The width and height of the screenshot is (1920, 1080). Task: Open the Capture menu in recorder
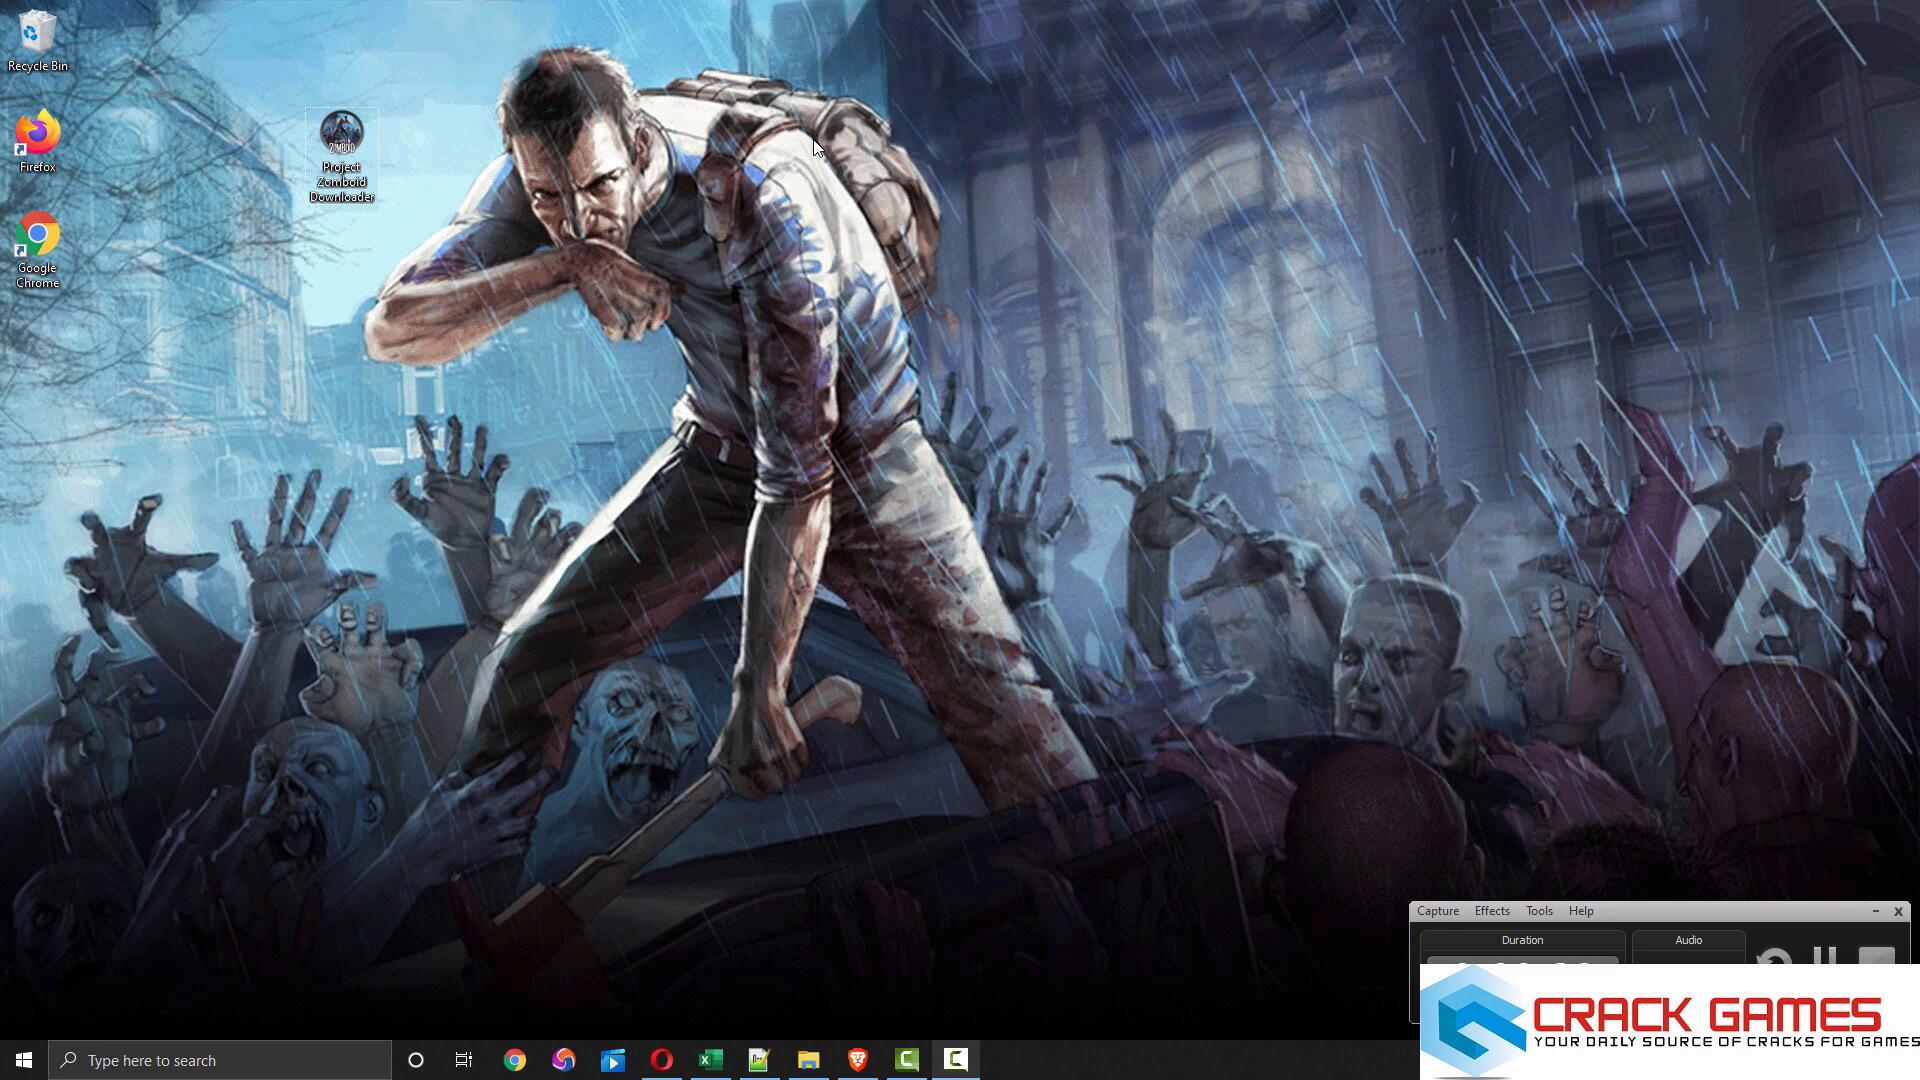point(1437,911)
